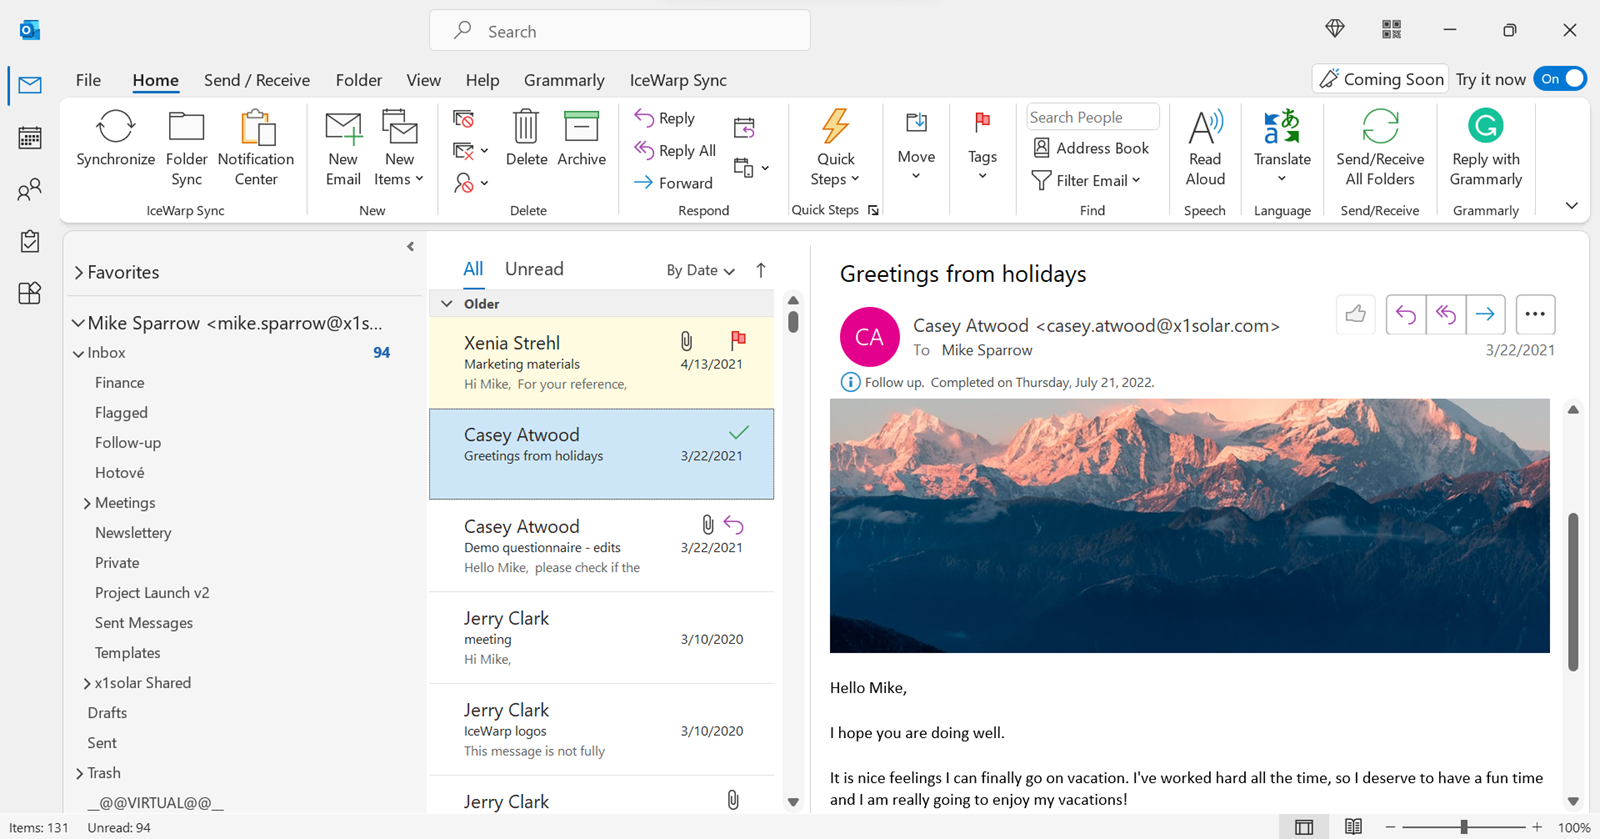Open the By Date sort dropdown

700,270
